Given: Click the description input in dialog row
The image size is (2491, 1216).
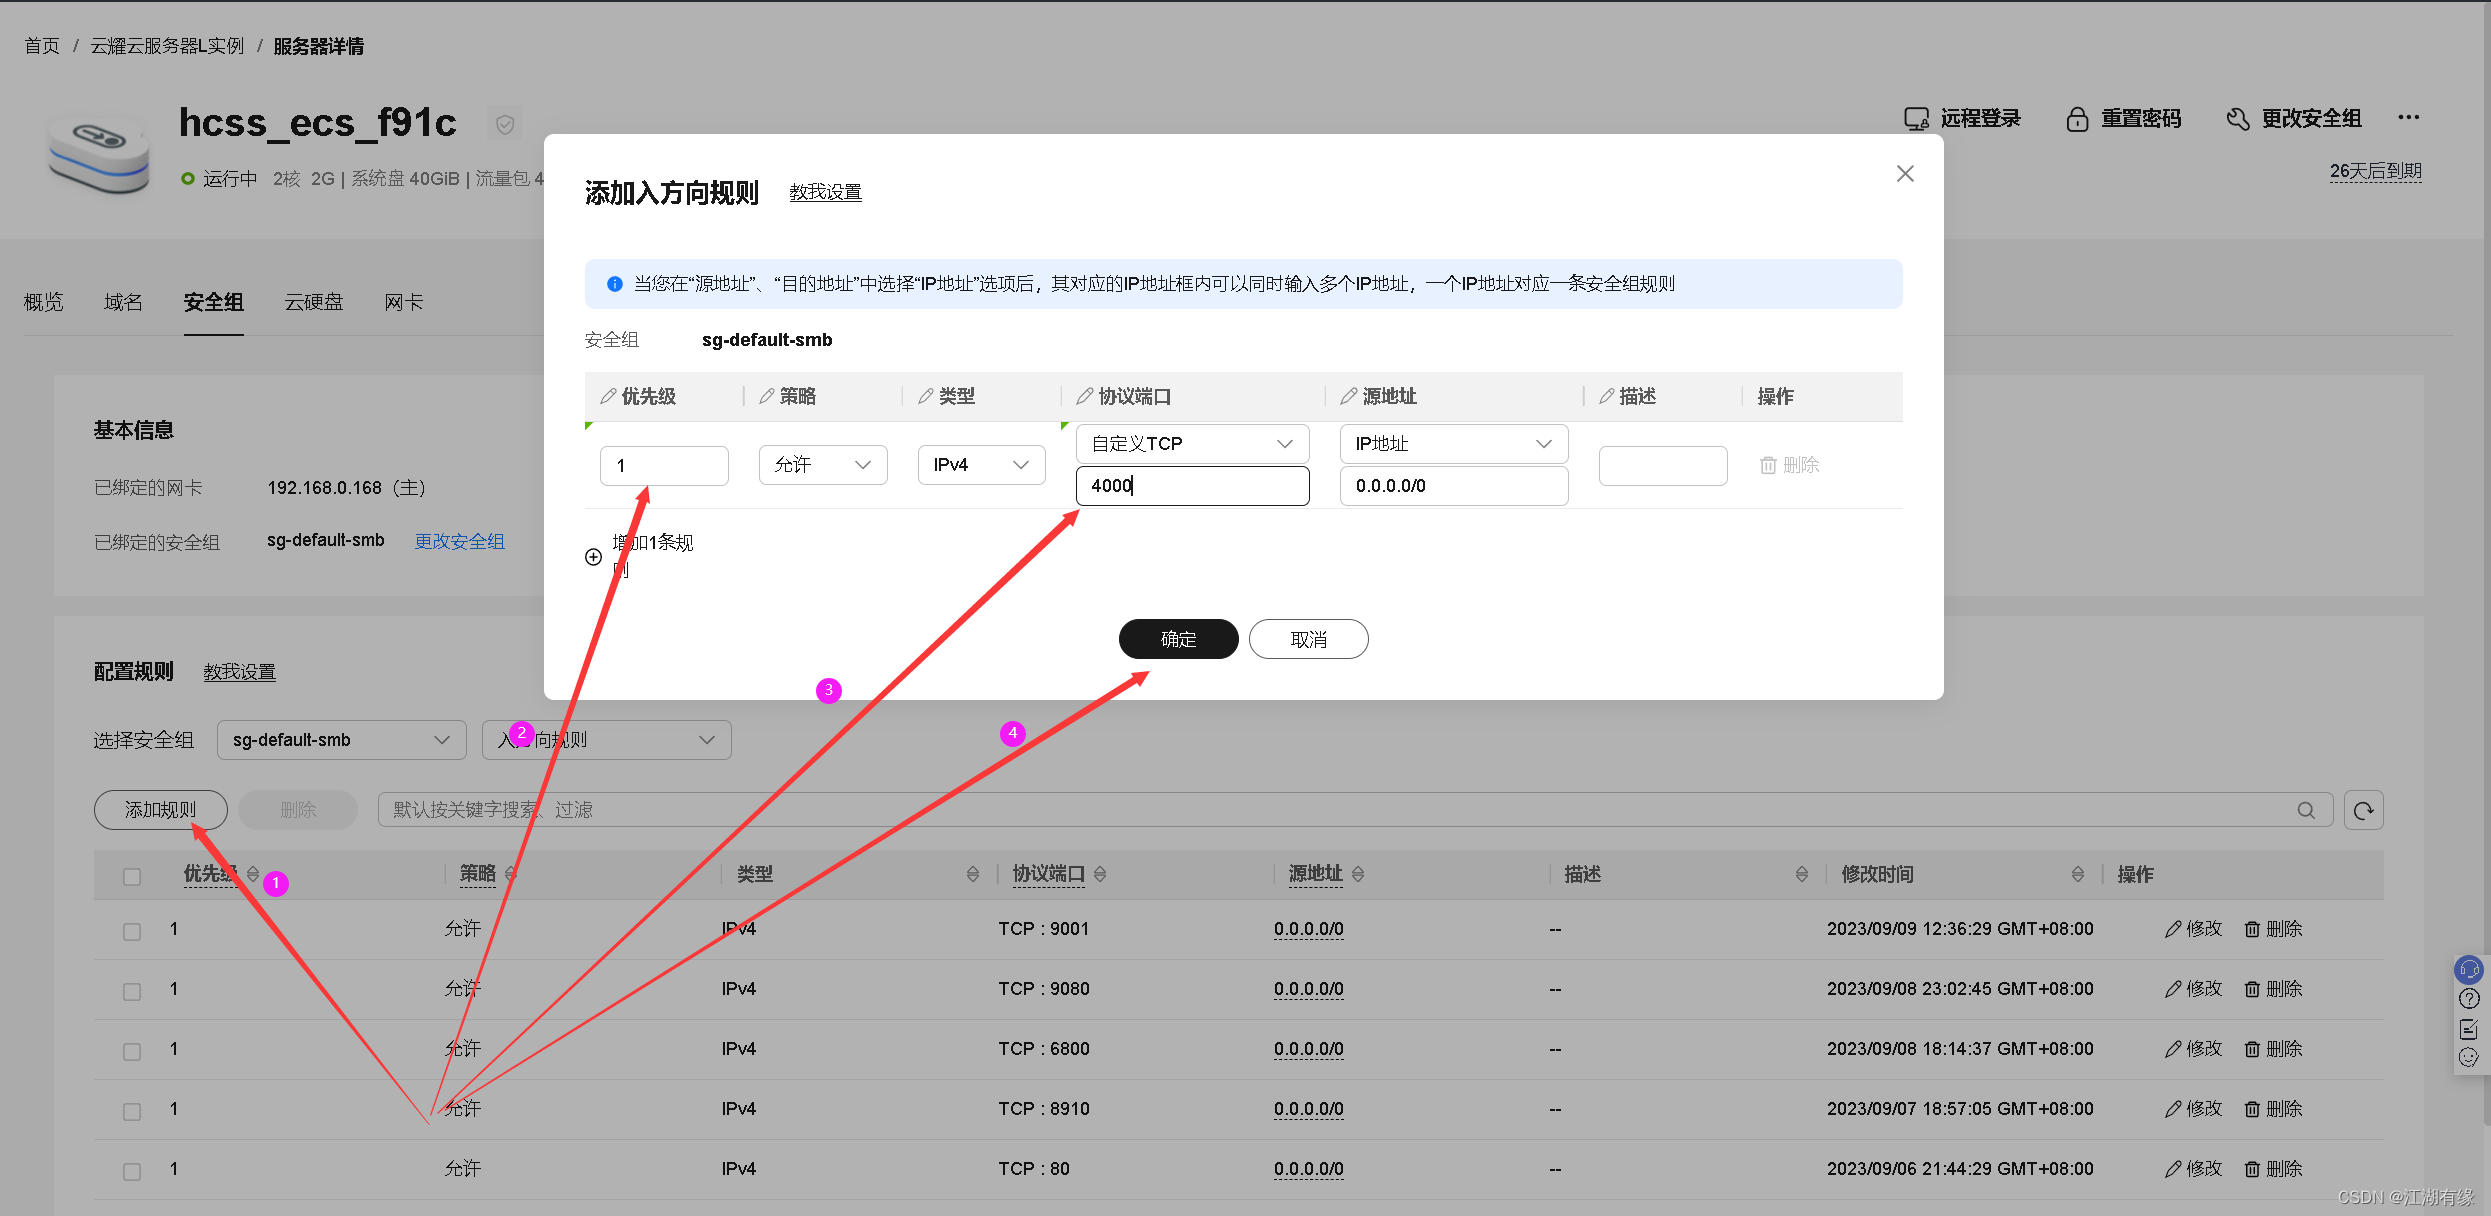Looking at the screenshot, I should click(1662, 465).
